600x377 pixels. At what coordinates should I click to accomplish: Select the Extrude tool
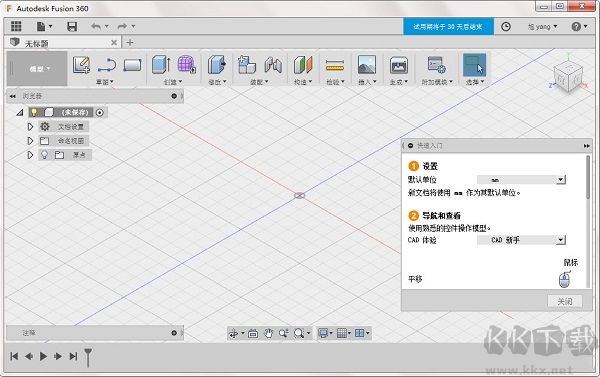tap(161, 64)
